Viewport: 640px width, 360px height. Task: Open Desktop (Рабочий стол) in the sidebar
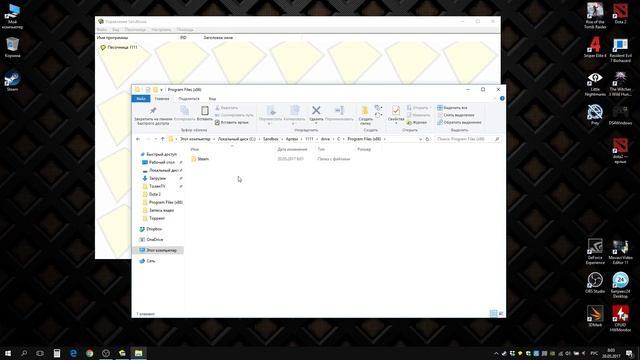click(x=162, y=162)
